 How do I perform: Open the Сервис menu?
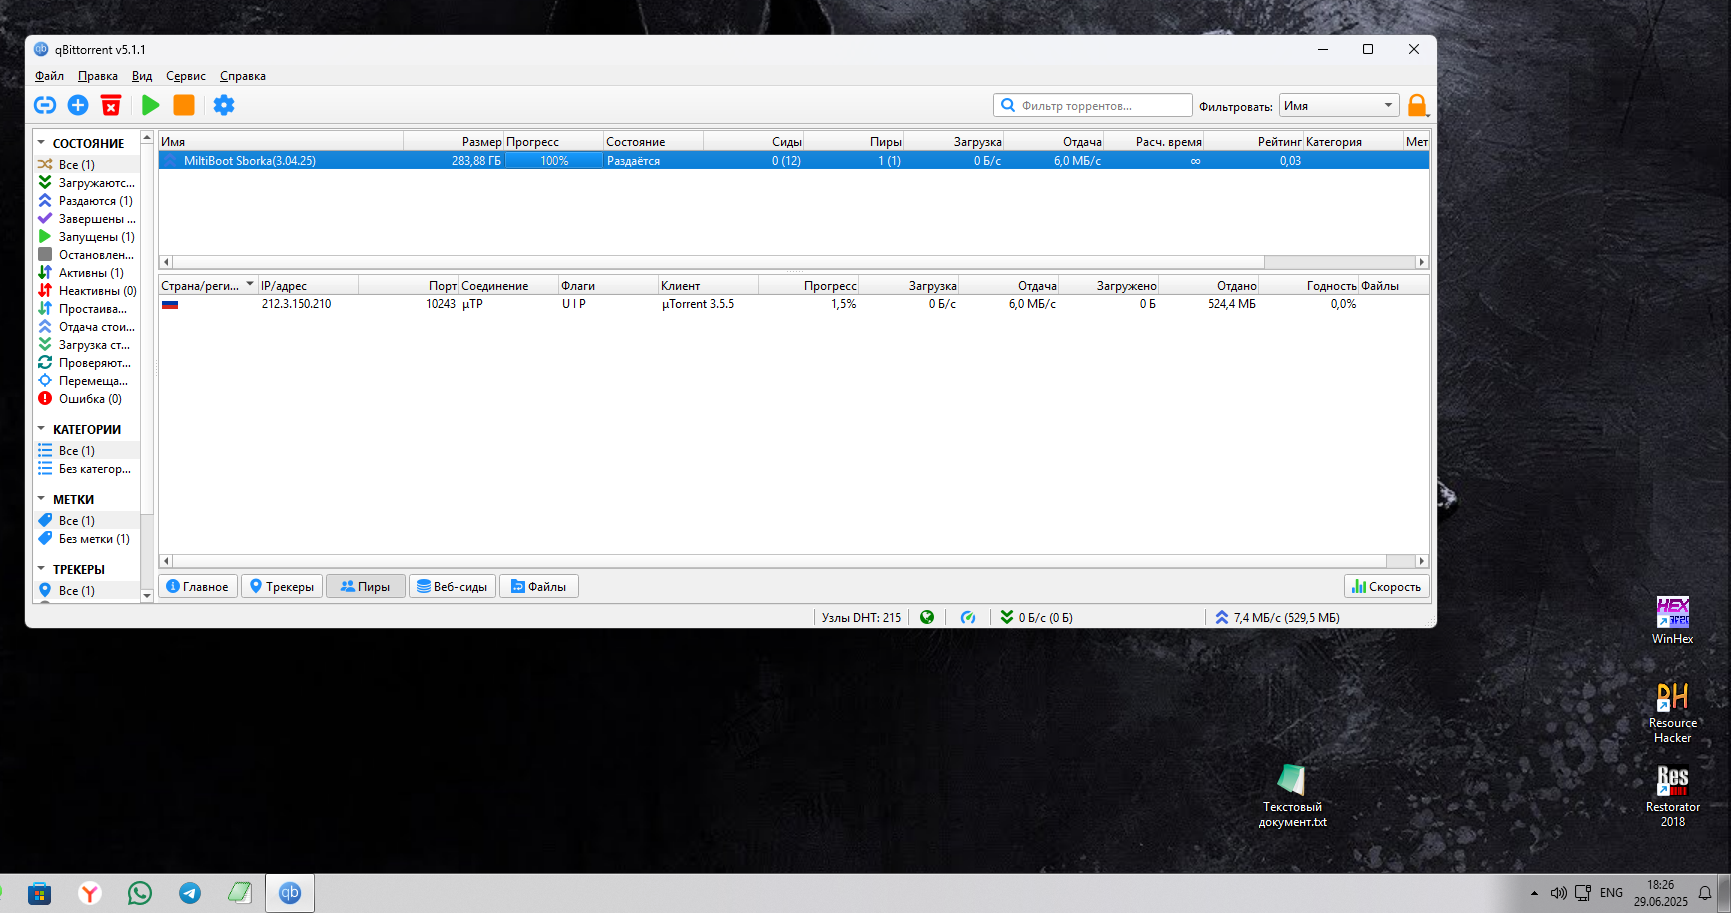point(185,76)
